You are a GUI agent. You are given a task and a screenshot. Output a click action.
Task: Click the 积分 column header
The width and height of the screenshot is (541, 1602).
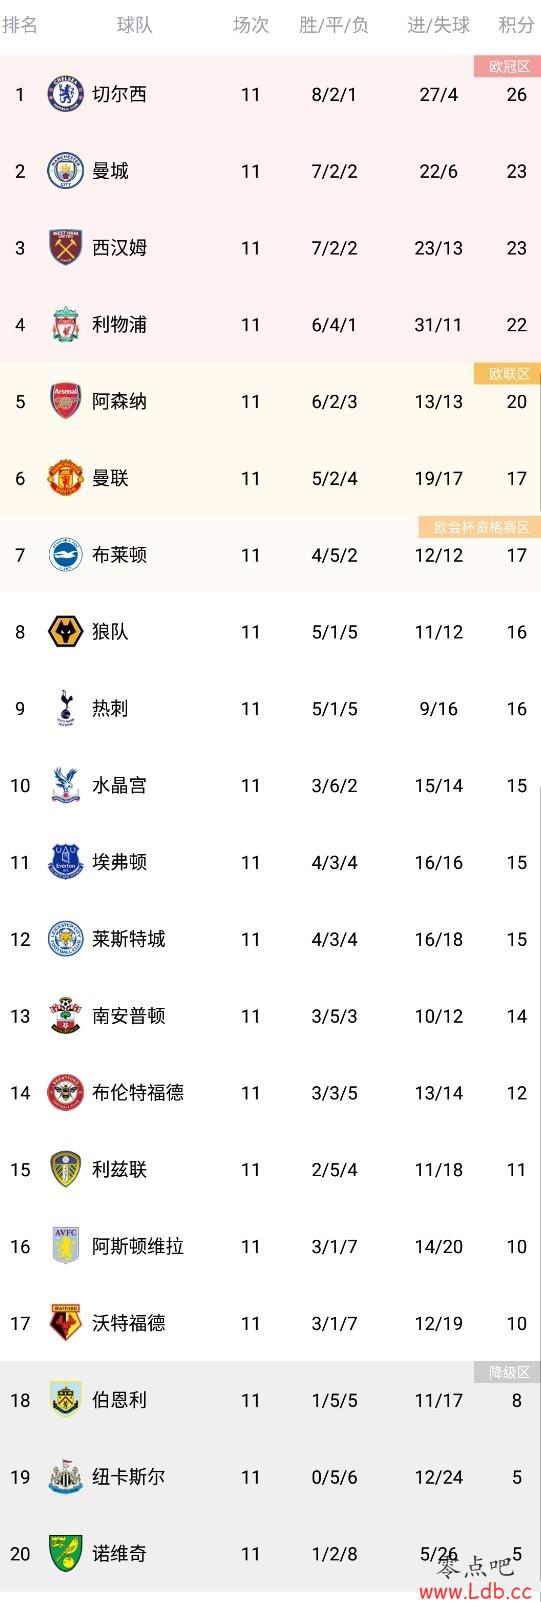coord(516,25)
